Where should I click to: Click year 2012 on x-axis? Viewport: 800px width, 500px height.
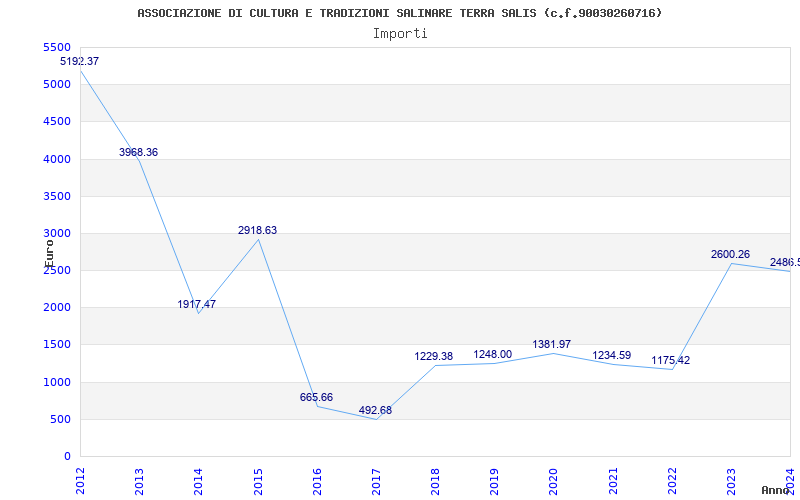(x=80, y=481)
